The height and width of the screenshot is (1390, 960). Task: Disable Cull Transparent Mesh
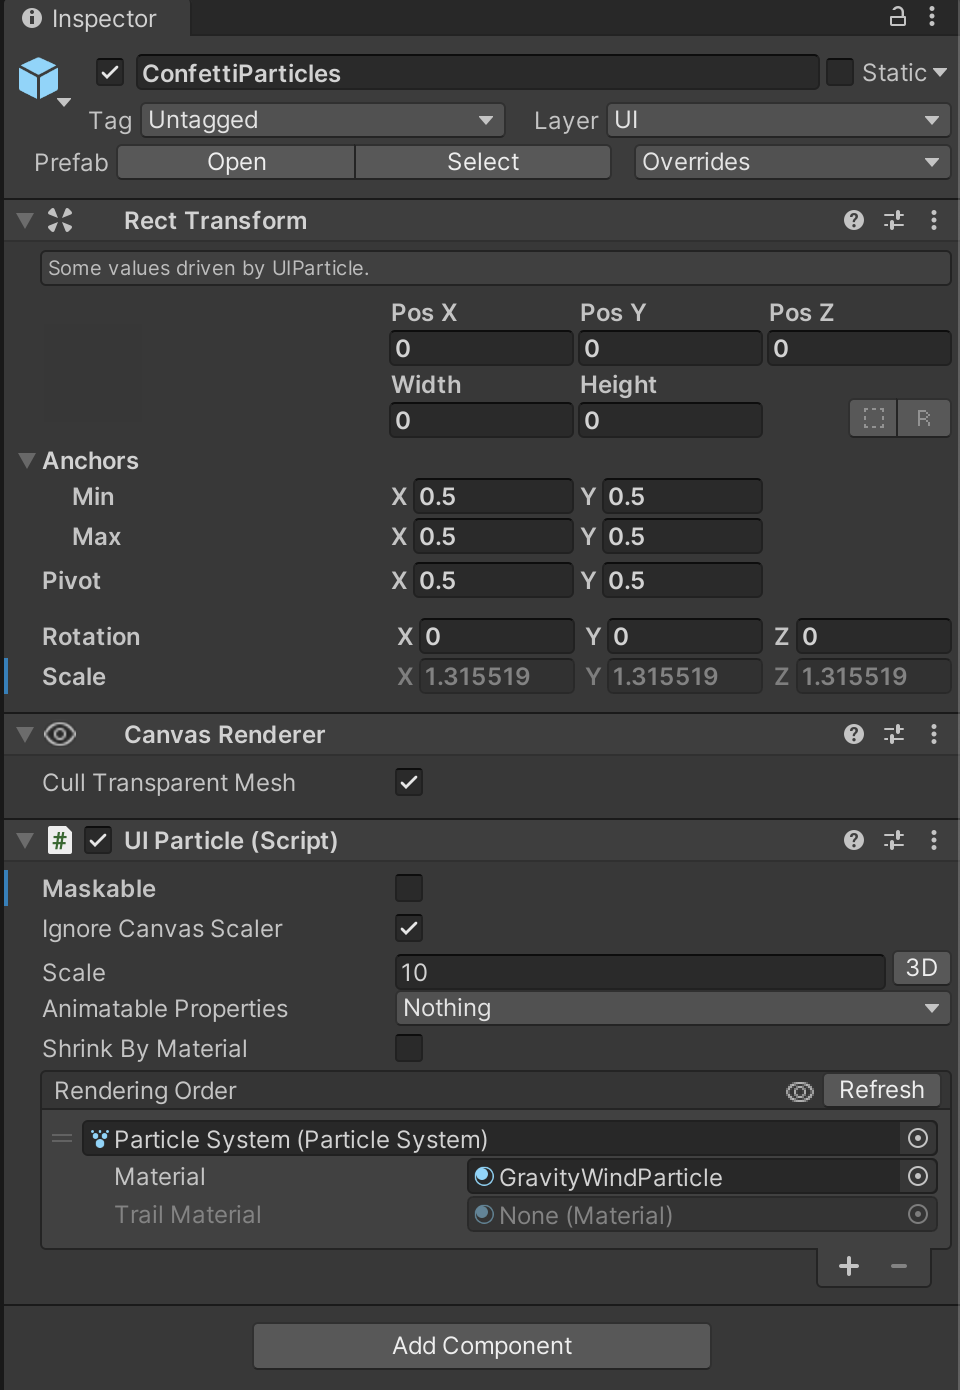409,782
